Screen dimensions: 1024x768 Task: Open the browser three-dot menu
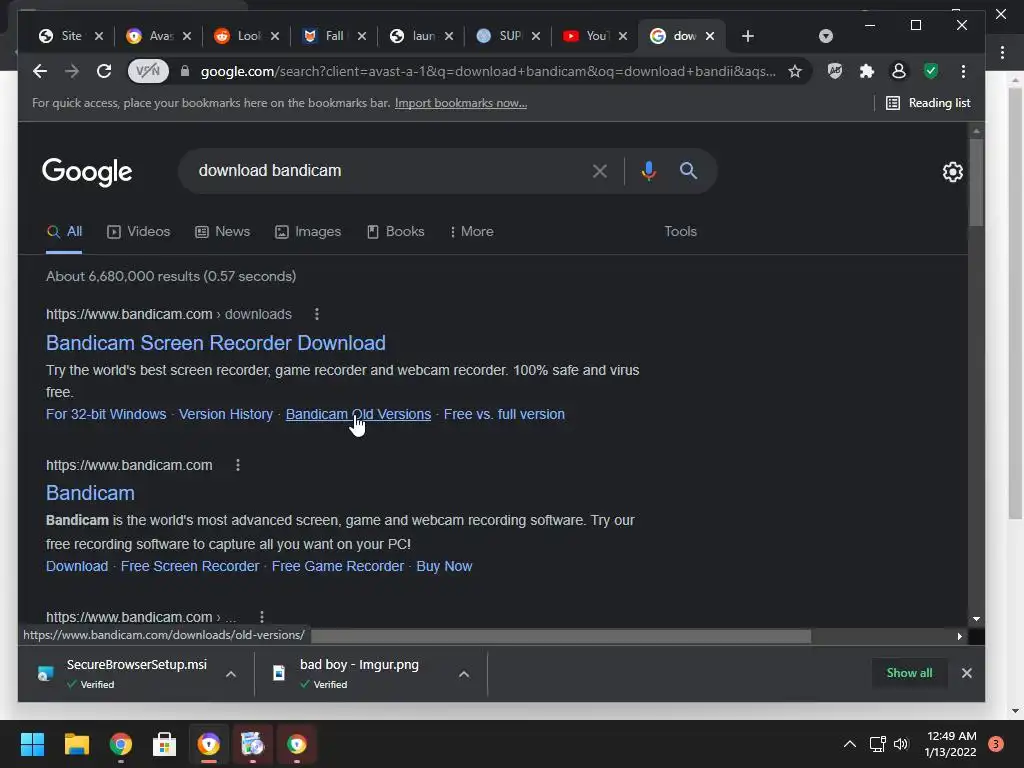pyautogui.click(x=963, y=71)
